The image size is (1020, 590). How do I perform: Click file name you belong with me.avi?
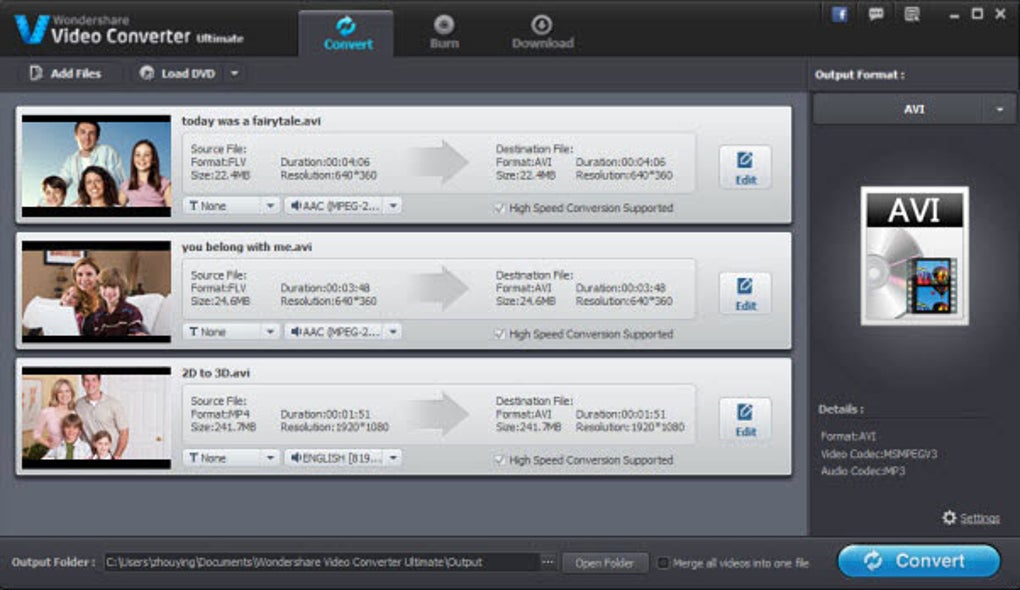(x=247, y=247)
